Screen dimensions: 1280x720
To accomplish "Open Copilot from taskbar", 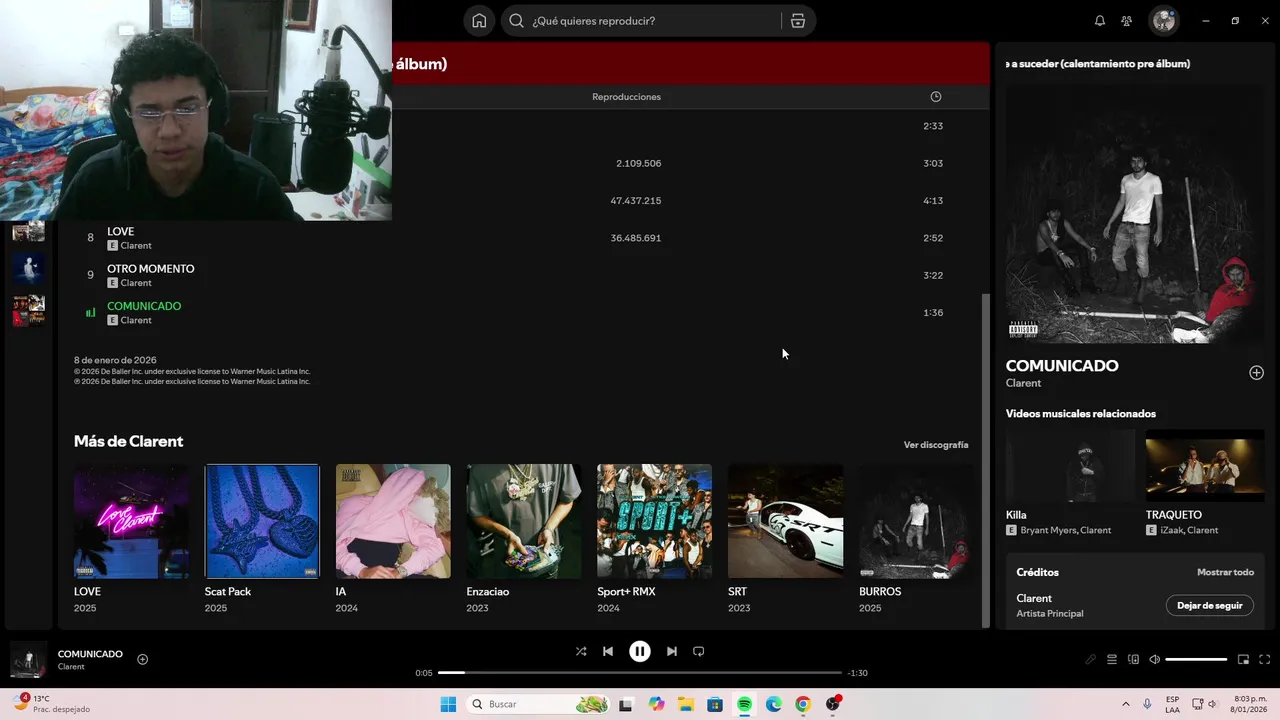I will click(656, 704).
